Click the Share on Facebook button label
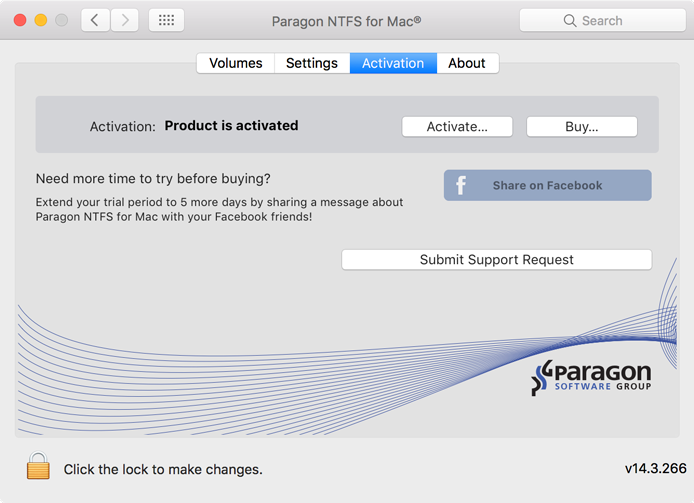 [x=547, y=185]
